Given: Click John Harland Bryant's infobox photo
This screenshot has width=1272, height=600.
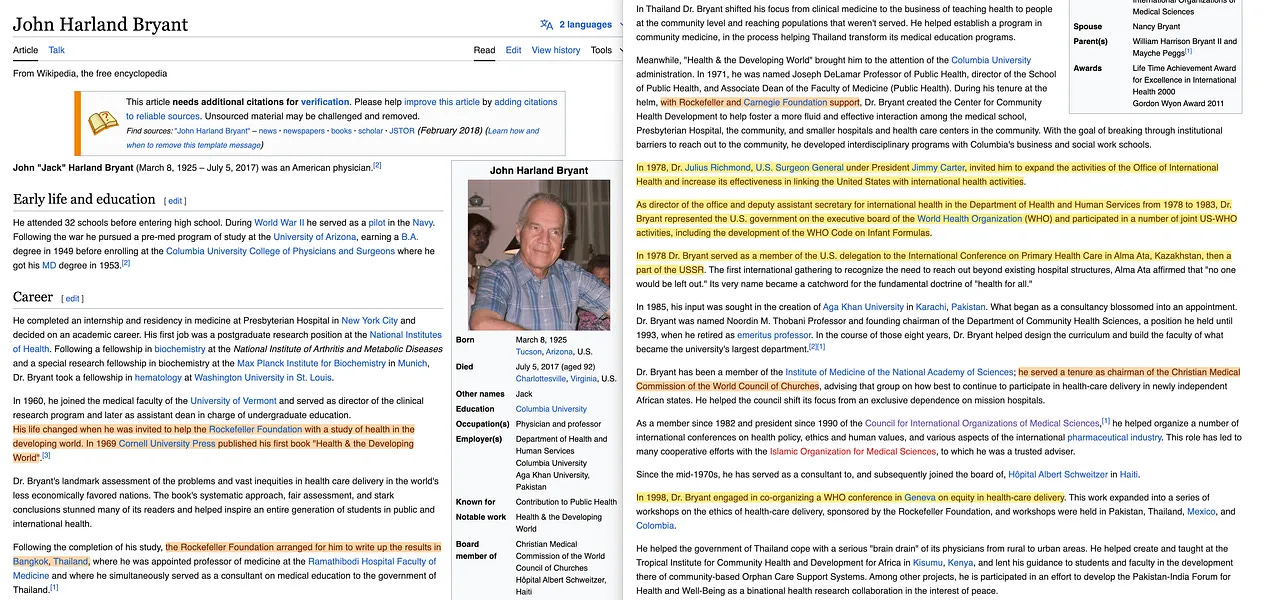Looking at the screenshot, I should click(538, 254).
